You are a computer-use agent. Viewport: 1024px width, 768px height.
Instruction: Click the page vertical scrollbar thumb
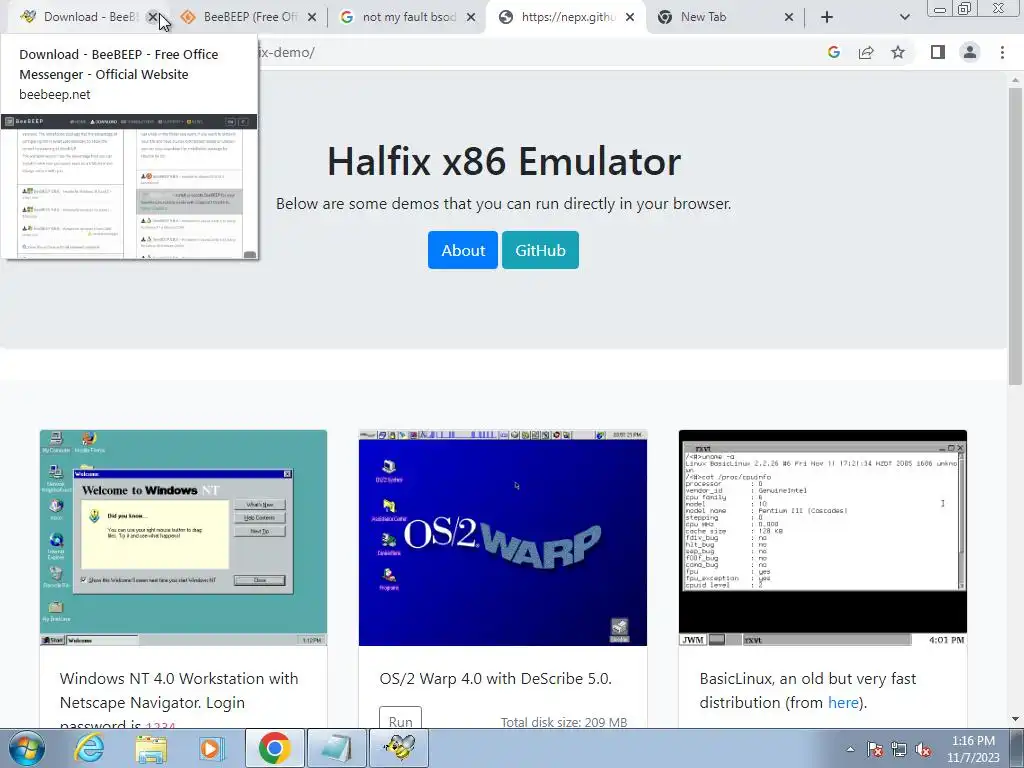(x=1016, y=235)
